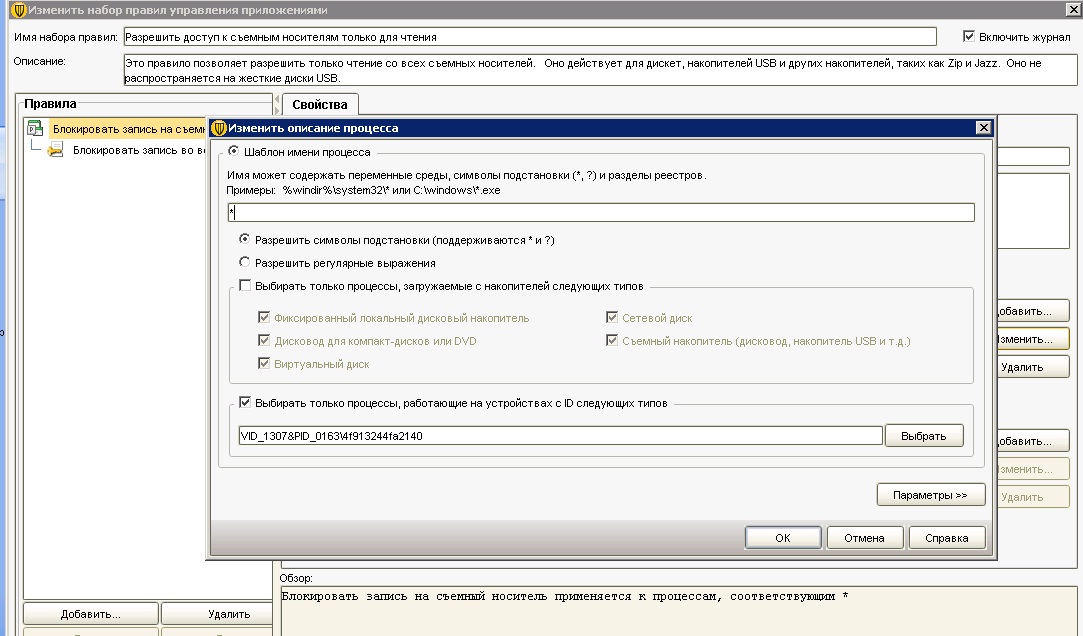
Task: Open 'Справка' help button
Action: pos(946,537)
